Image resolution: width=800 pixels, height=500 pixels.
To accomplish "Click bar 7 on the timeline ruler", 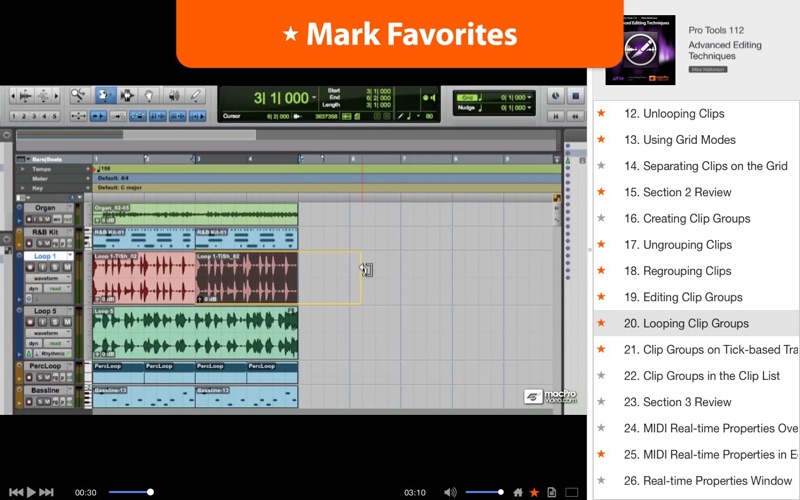I will click(x=403, y=159).
